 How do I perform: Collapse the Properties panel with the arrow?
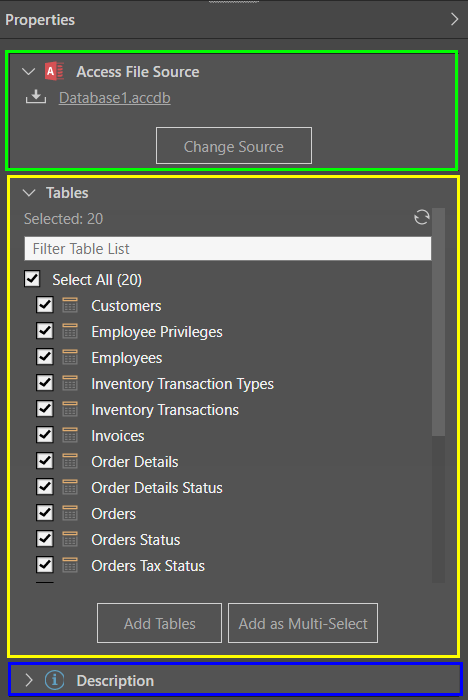point(454,19)
